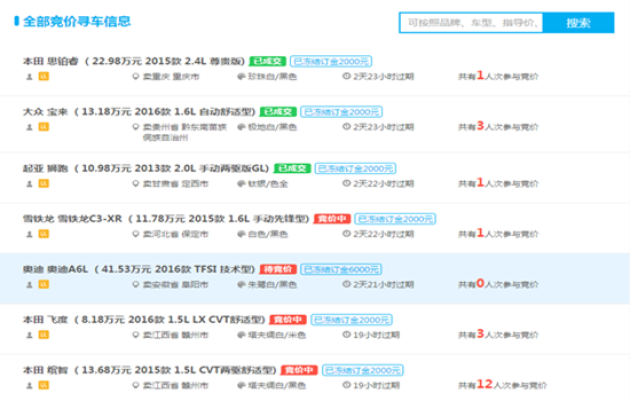The height and width of the screenshot is (401, 630).
Task: Click the clock icon in the 奥迪A6L row
Action: point(346,284)
